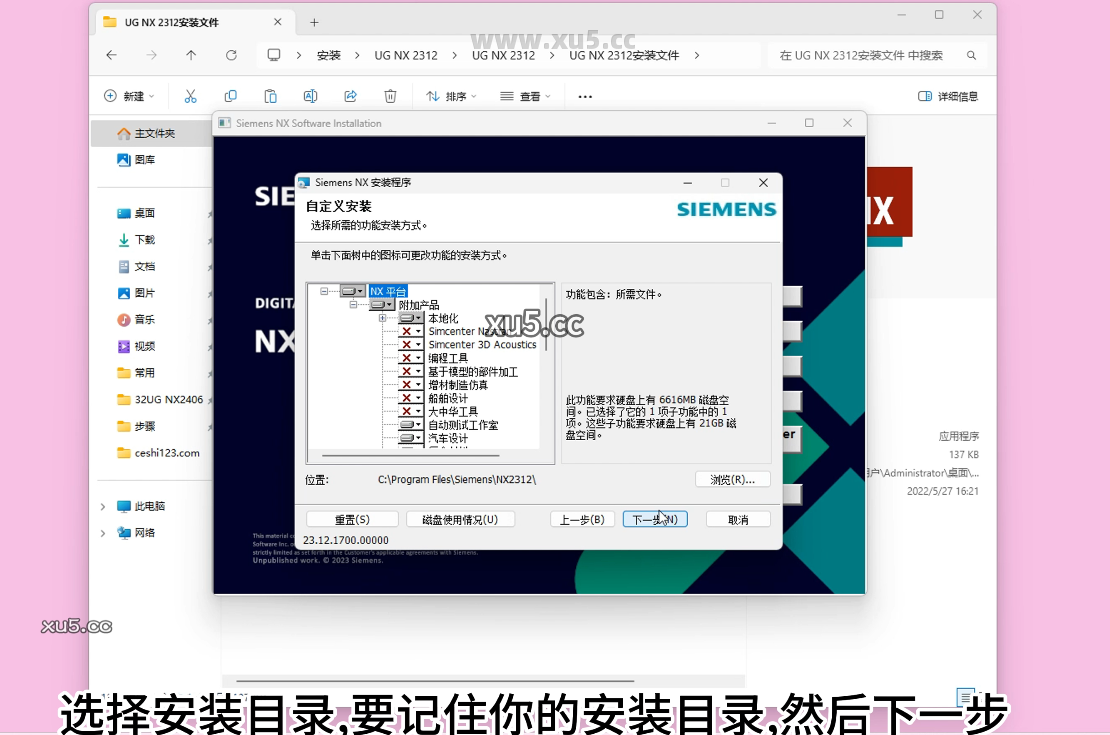Collapse the NX 平台 tree node
This screenshot has height=735, width=1110.
pyautogui.click(x=324, y=290)
